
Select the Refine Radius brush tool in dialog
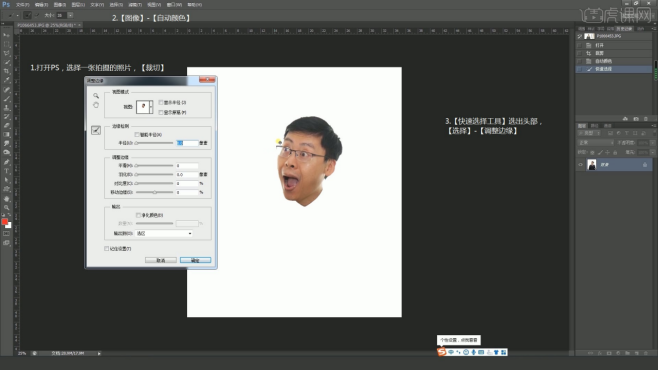[x=96, y=130]
